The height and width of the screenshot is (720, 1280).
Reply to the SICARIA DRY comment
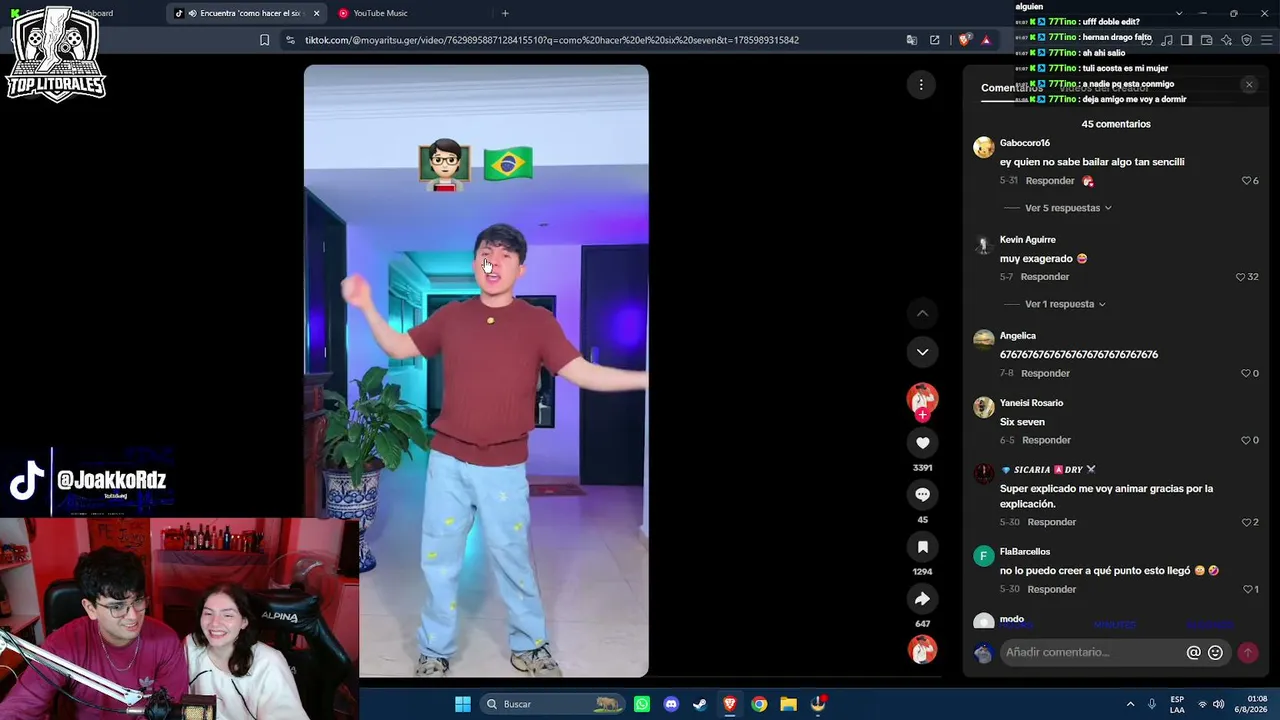(x=1051, y=522)
